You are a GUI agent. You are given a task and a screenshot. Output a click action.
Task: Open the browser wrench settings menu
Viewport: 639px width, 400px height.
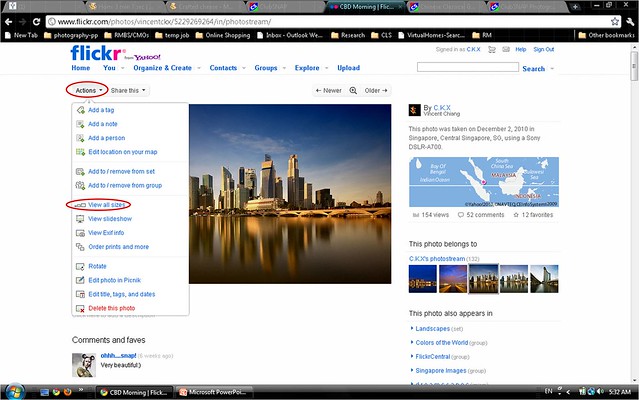coord(630,22)
